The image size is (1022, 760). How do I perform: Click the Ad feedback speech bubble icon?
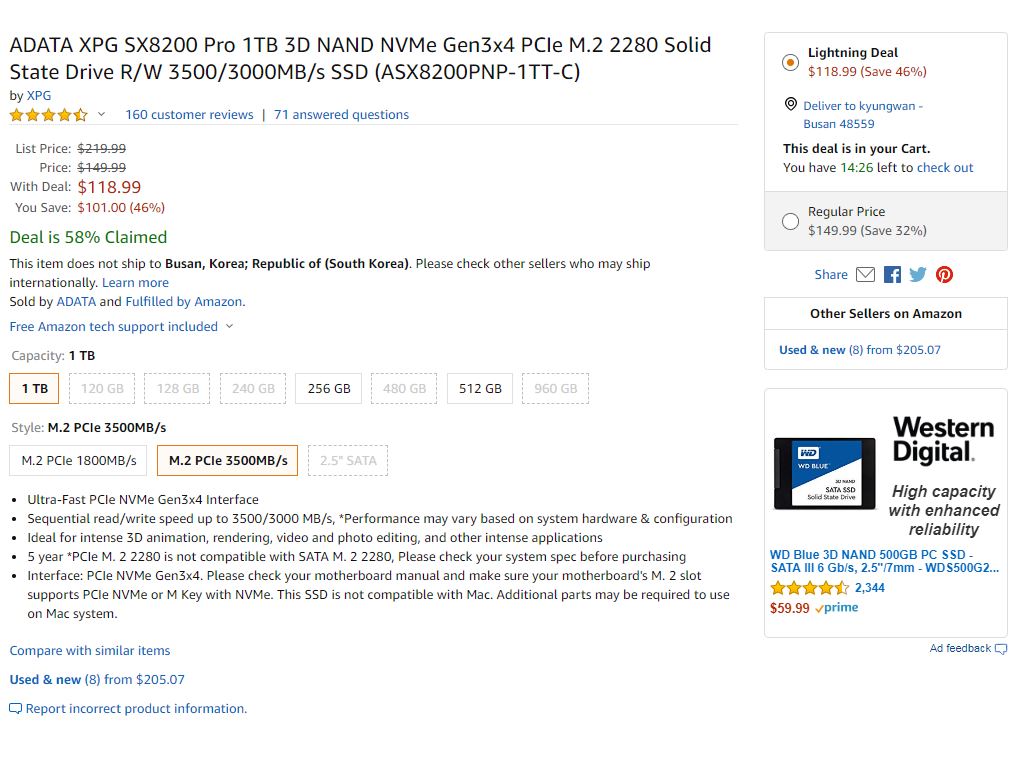(1001, 649)
